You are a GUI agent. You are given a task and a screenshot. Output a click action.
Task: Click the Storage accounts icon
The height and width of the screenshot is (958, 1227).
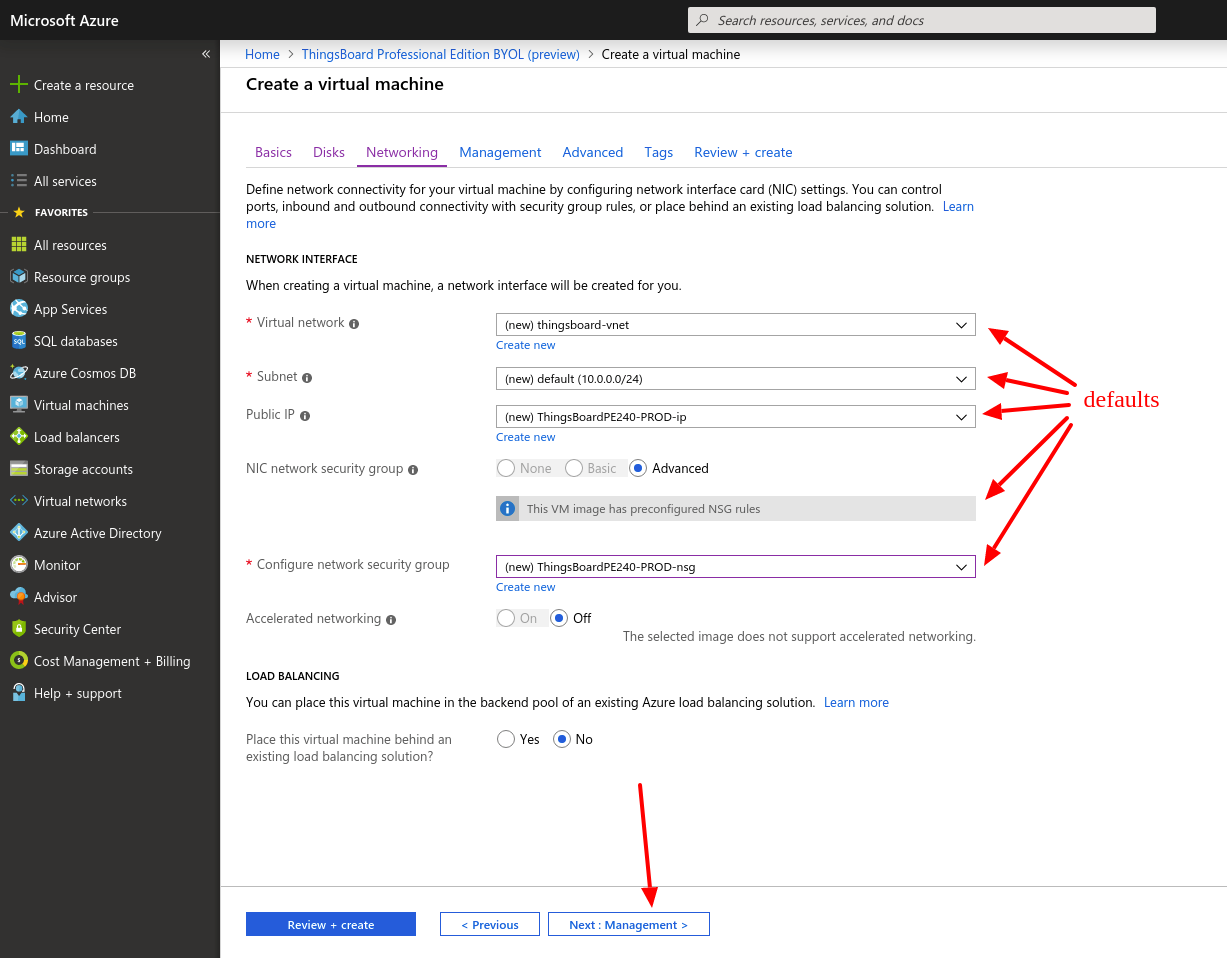pos(18,469)
